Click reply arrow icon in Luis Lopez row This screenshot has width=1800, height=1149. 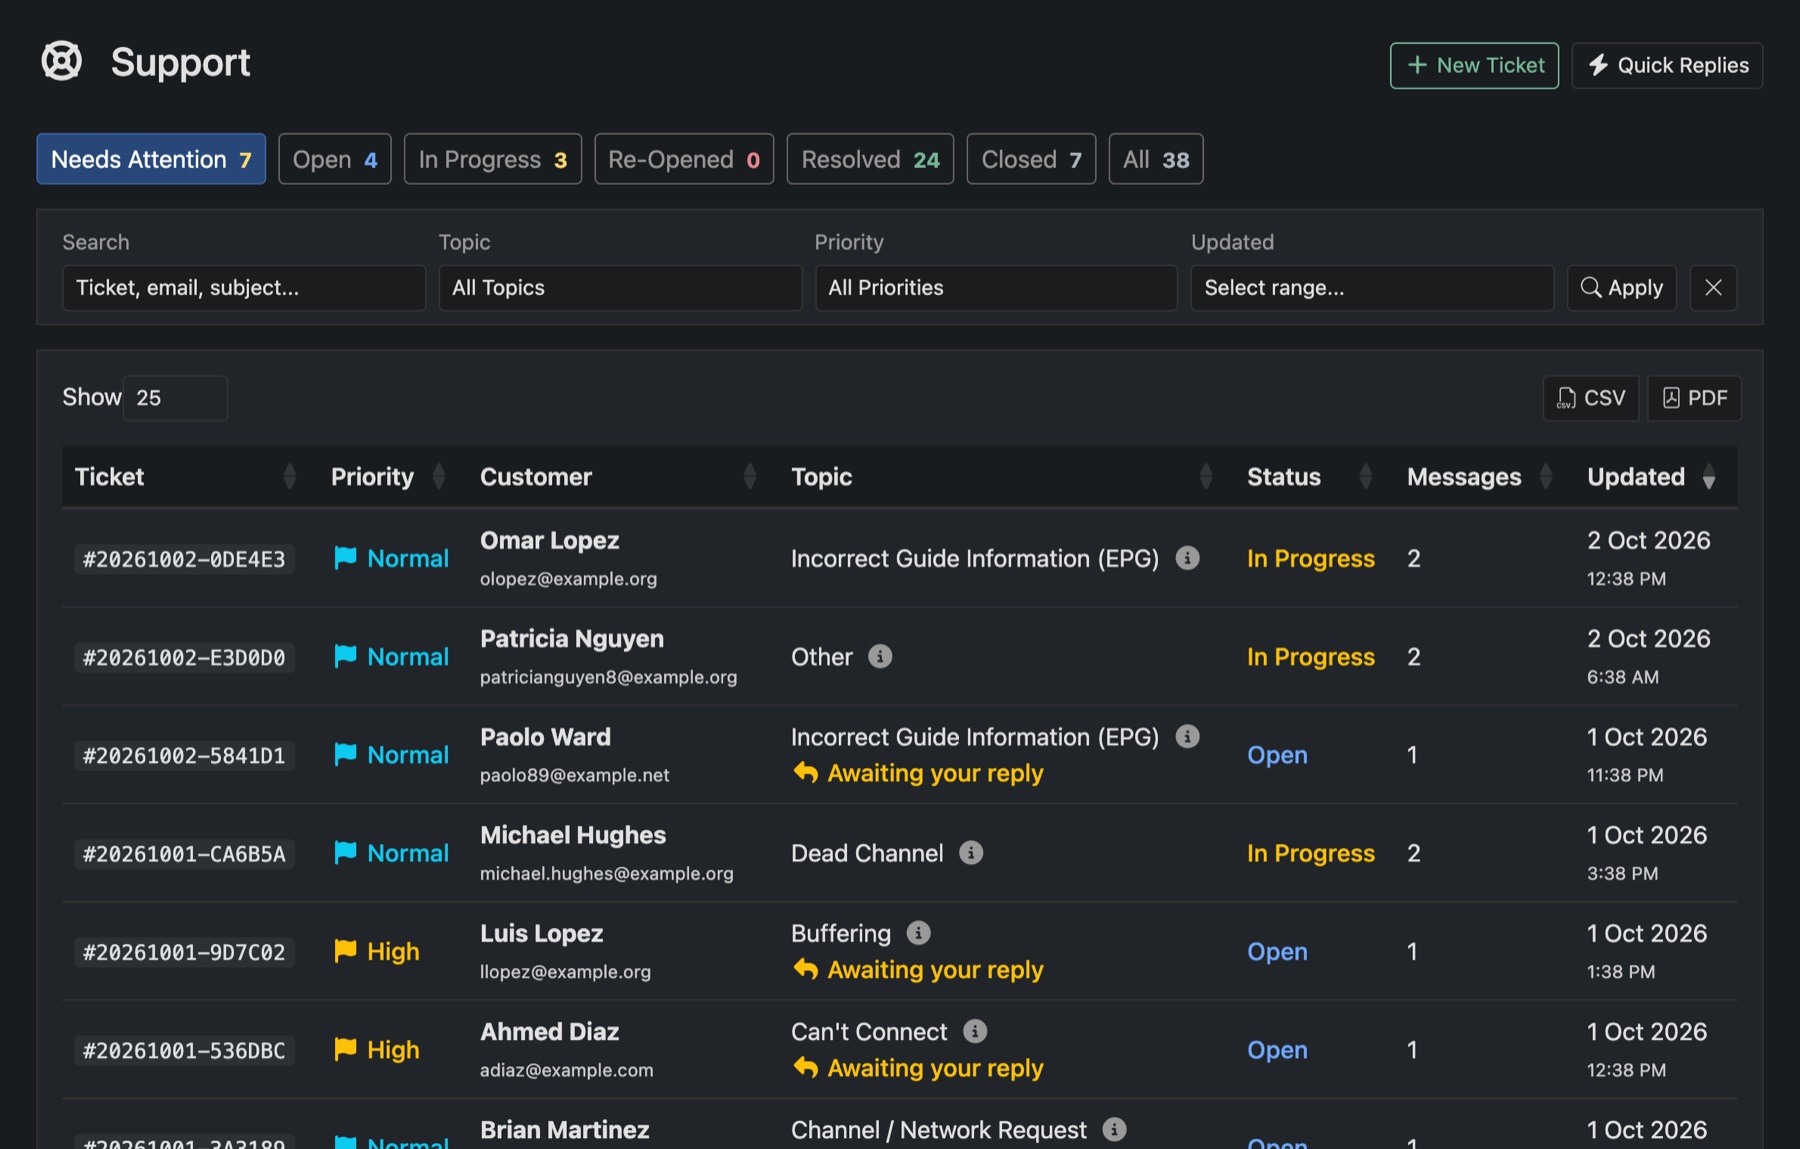click(x=806, y=969)
